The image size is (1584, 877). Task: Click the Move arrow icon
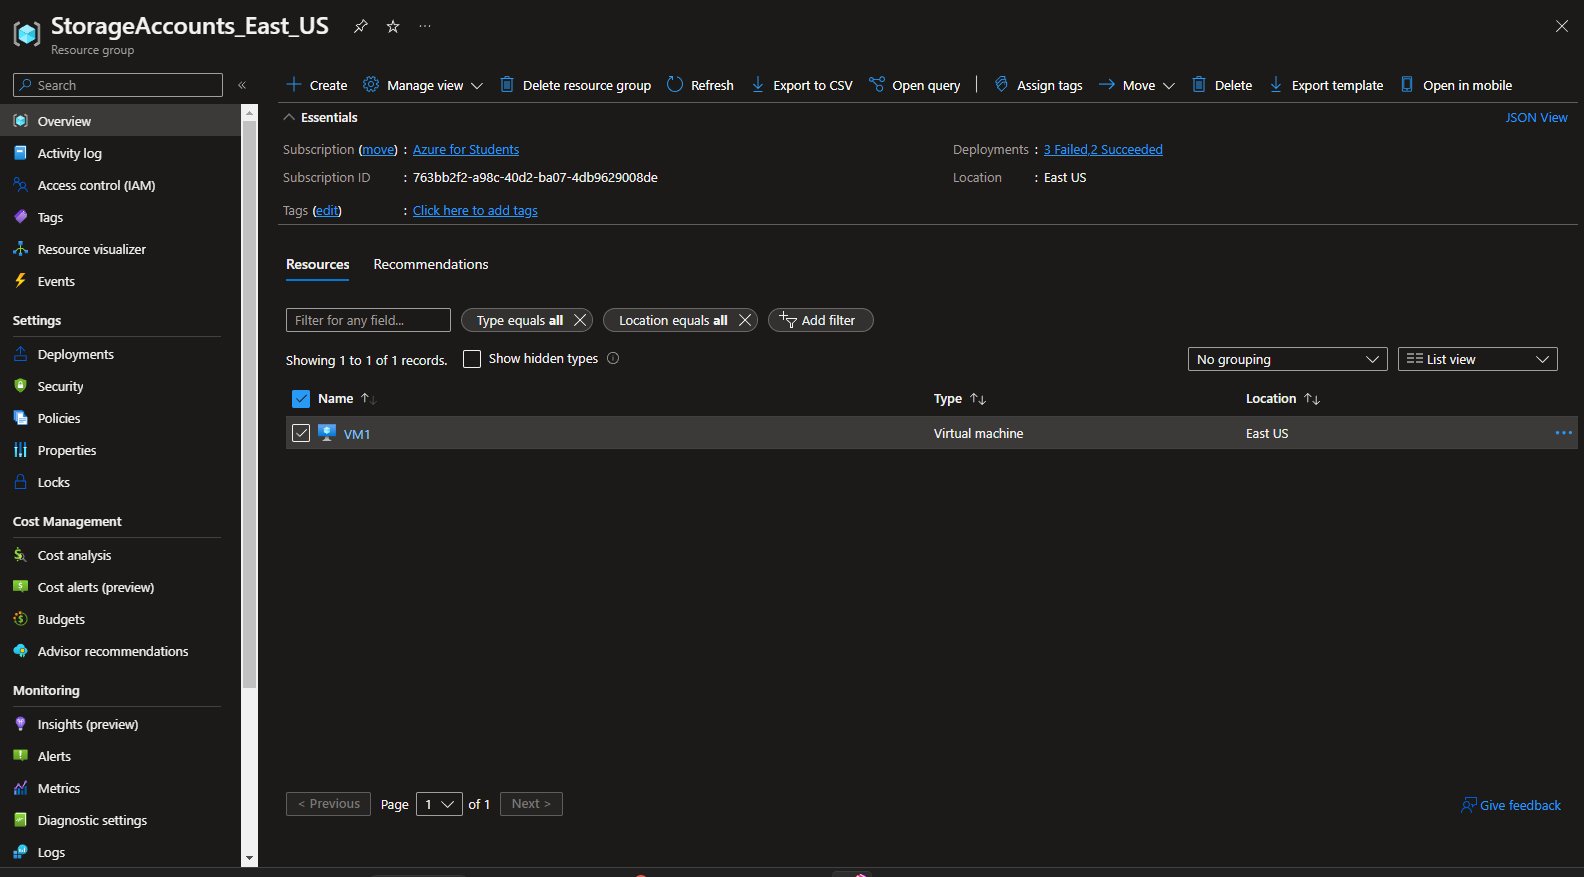point(1107,85)
